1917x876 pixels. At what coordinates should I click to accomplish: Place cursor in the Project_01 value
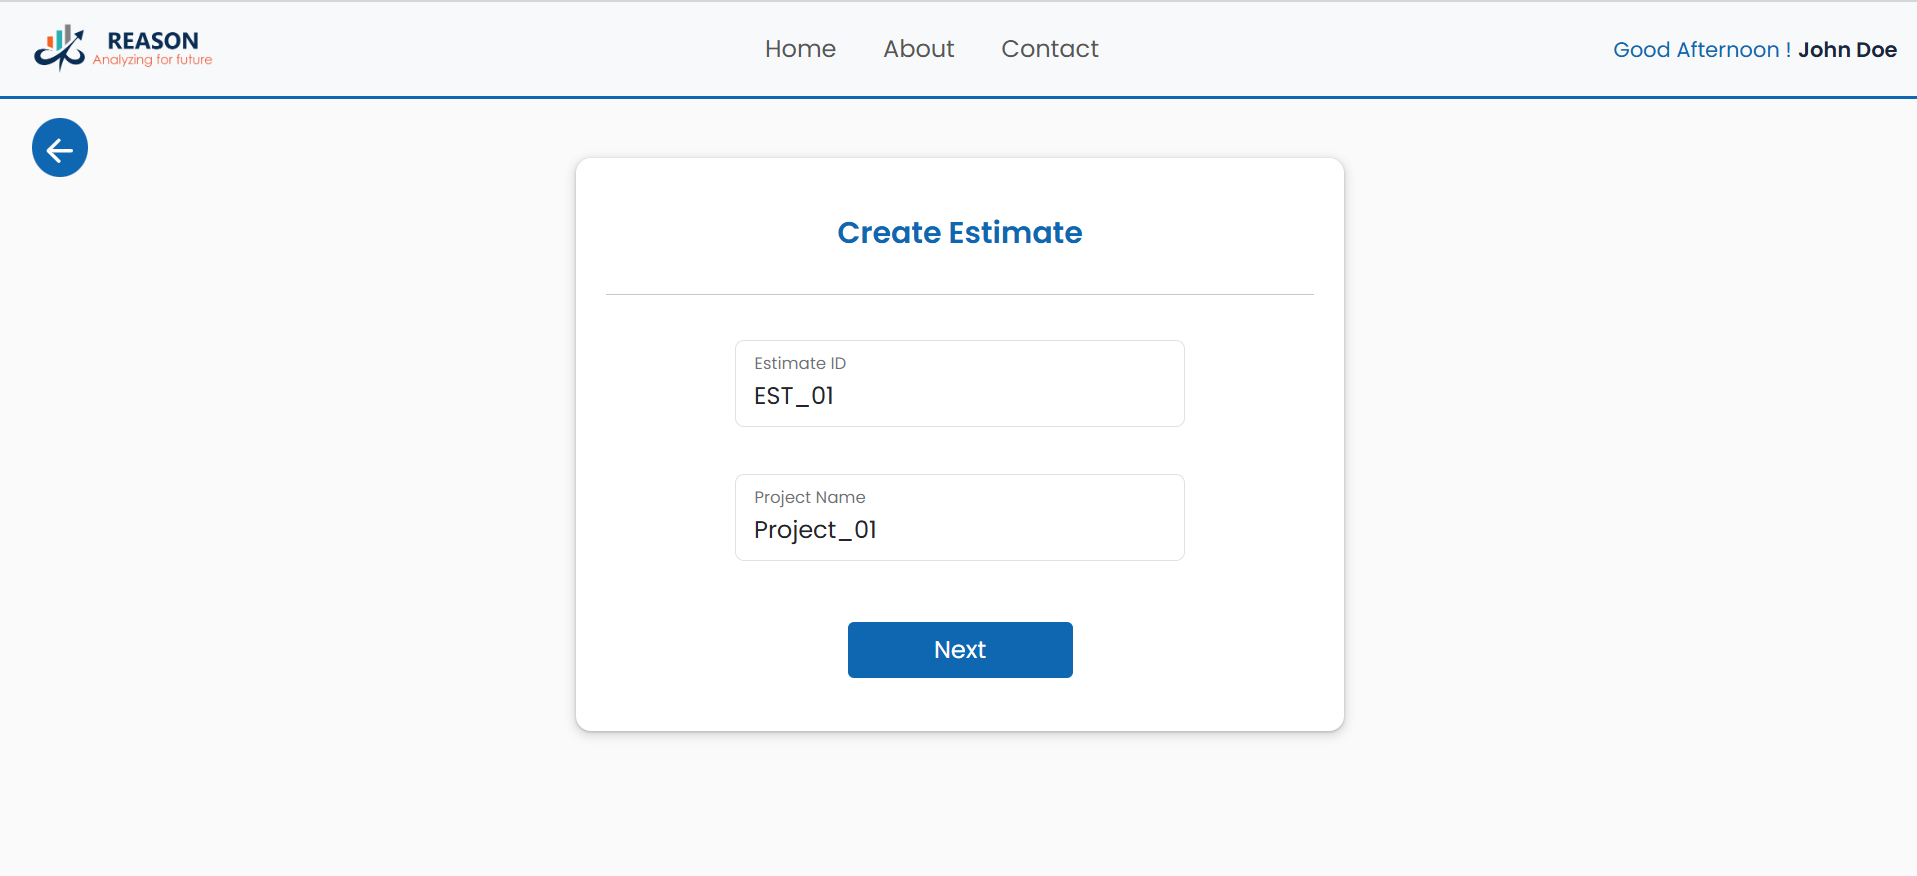[x=815, y=530]
